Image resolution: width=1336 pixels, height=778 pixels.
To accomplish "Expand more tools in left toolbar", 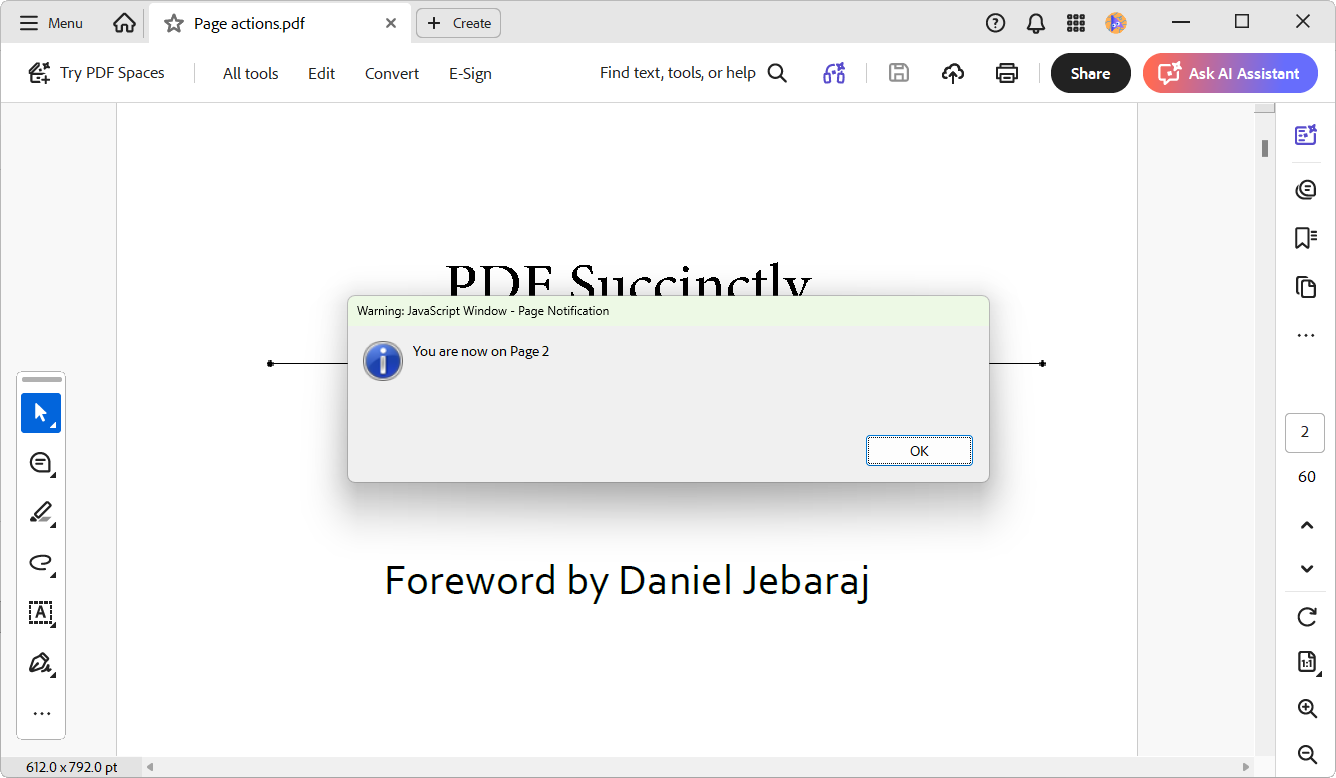I will 41,713.
